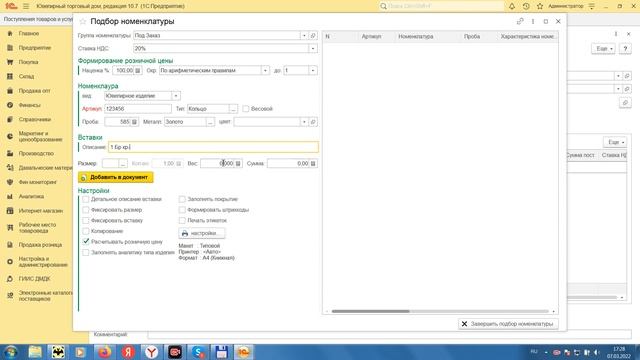Open Склад section in sidebar
Screen dimensions: 640x360
point(26,76)
